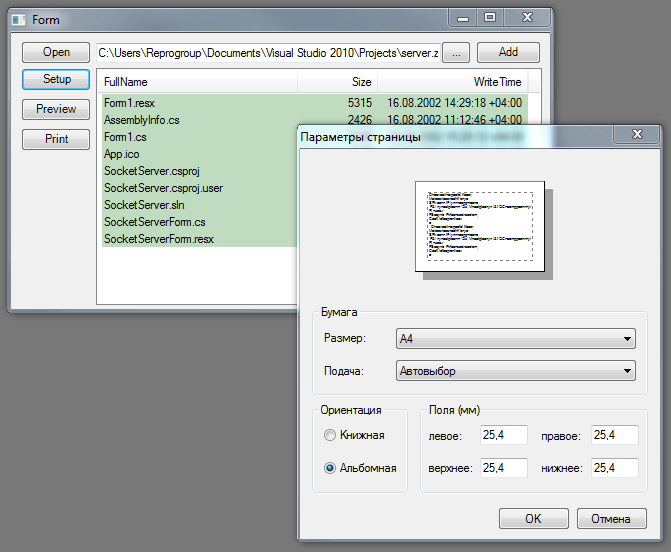Click the page preview thumbnail
This screenshot has width=671, height=552.
[x=481, y=226]
